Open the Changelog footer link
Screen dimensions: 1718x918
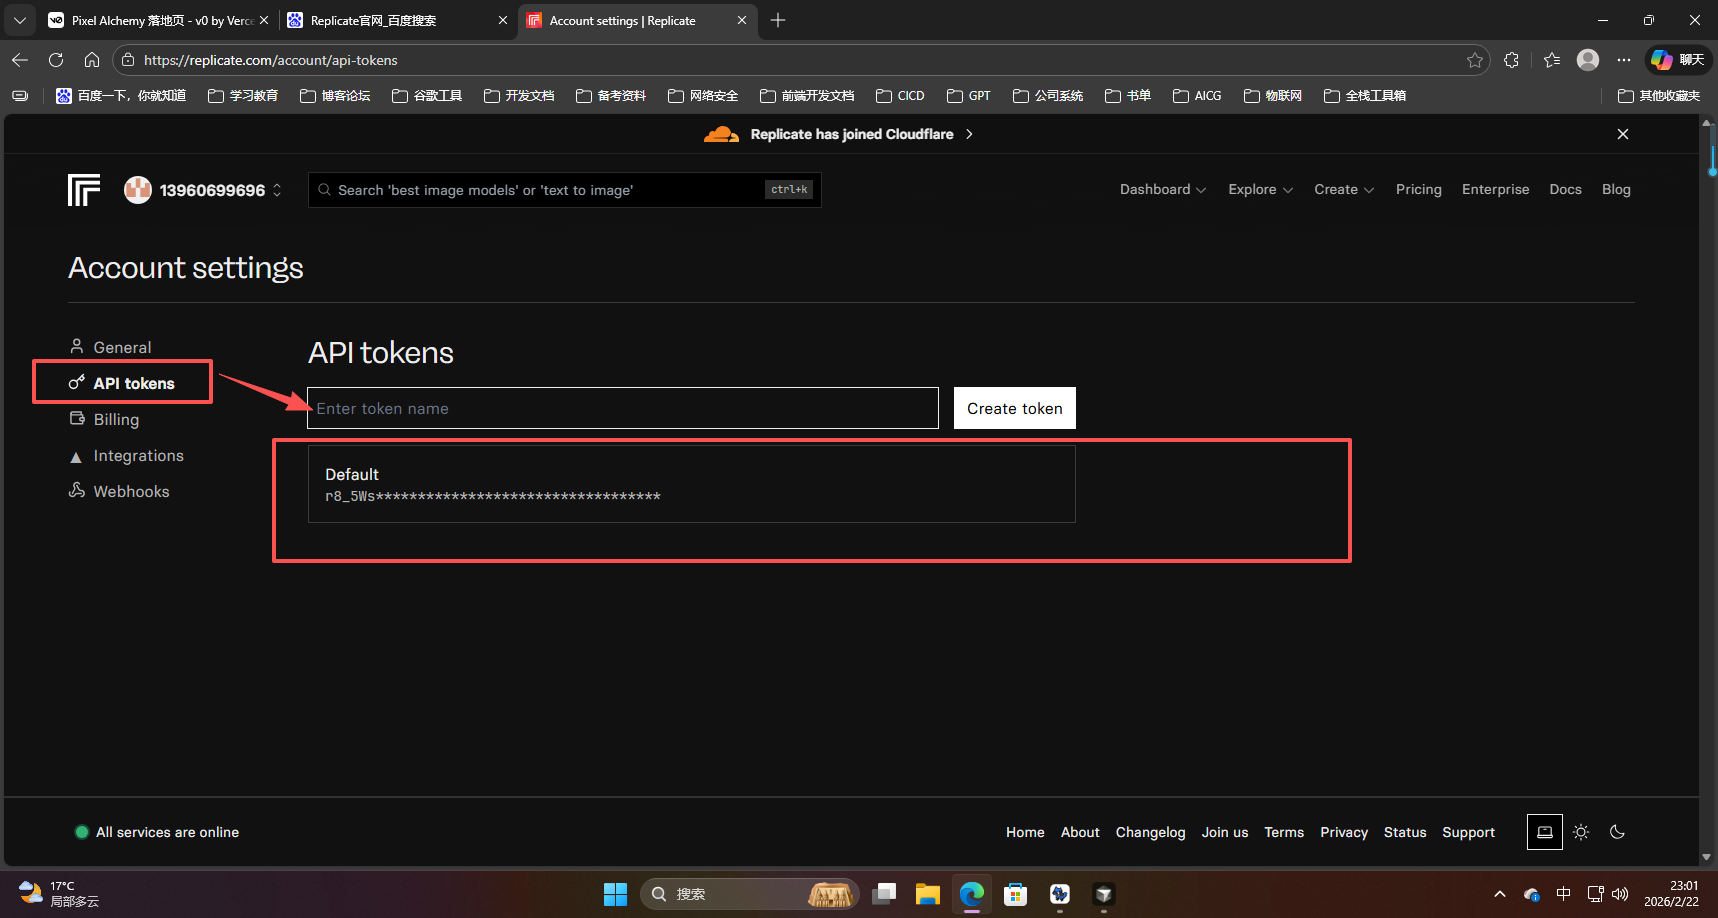pos(1150,832)
